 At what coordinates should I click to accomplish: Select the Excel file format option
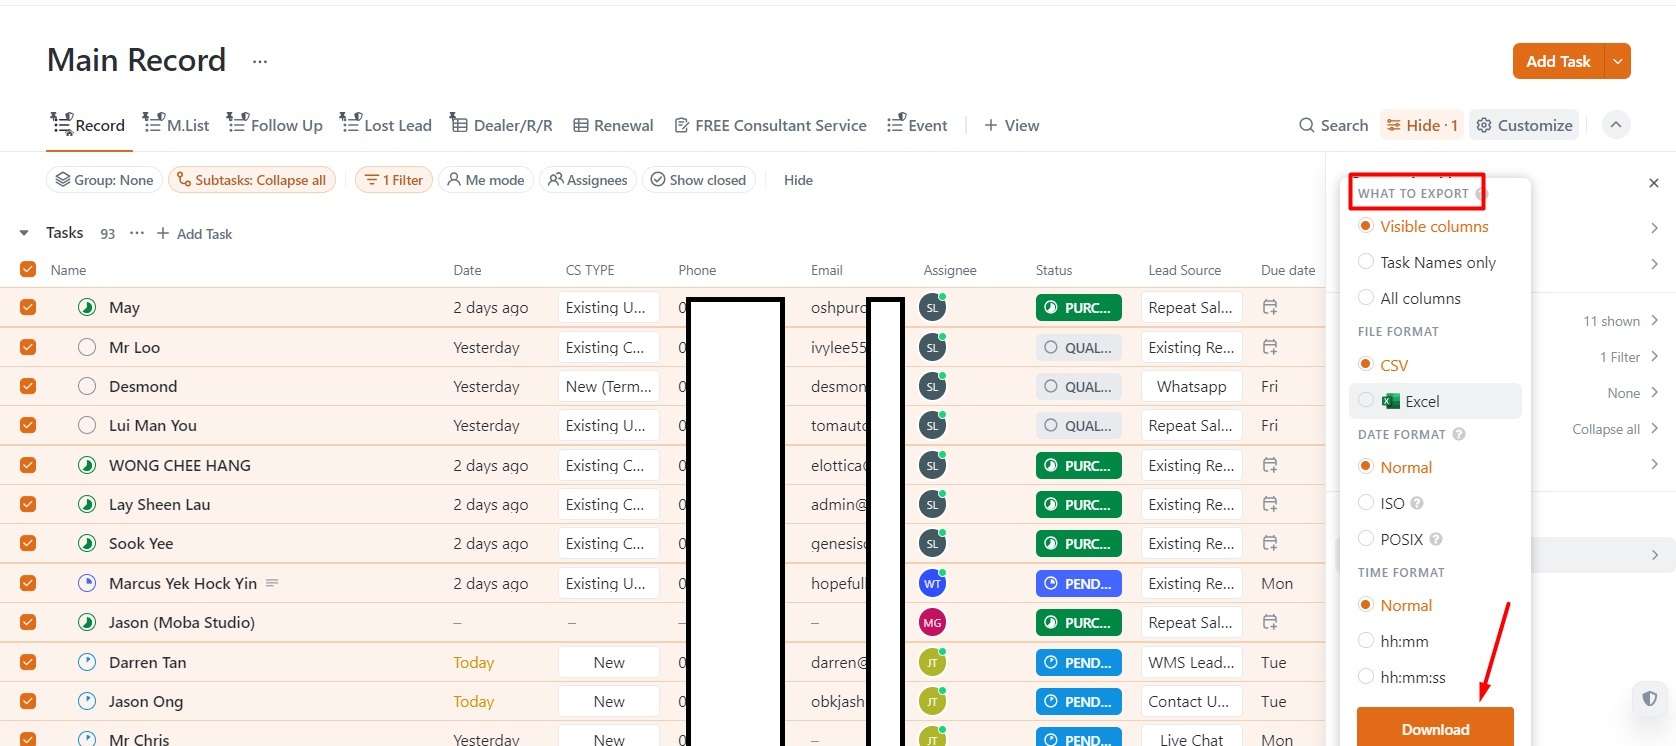pyautogui.click(x=1366, y=401)
